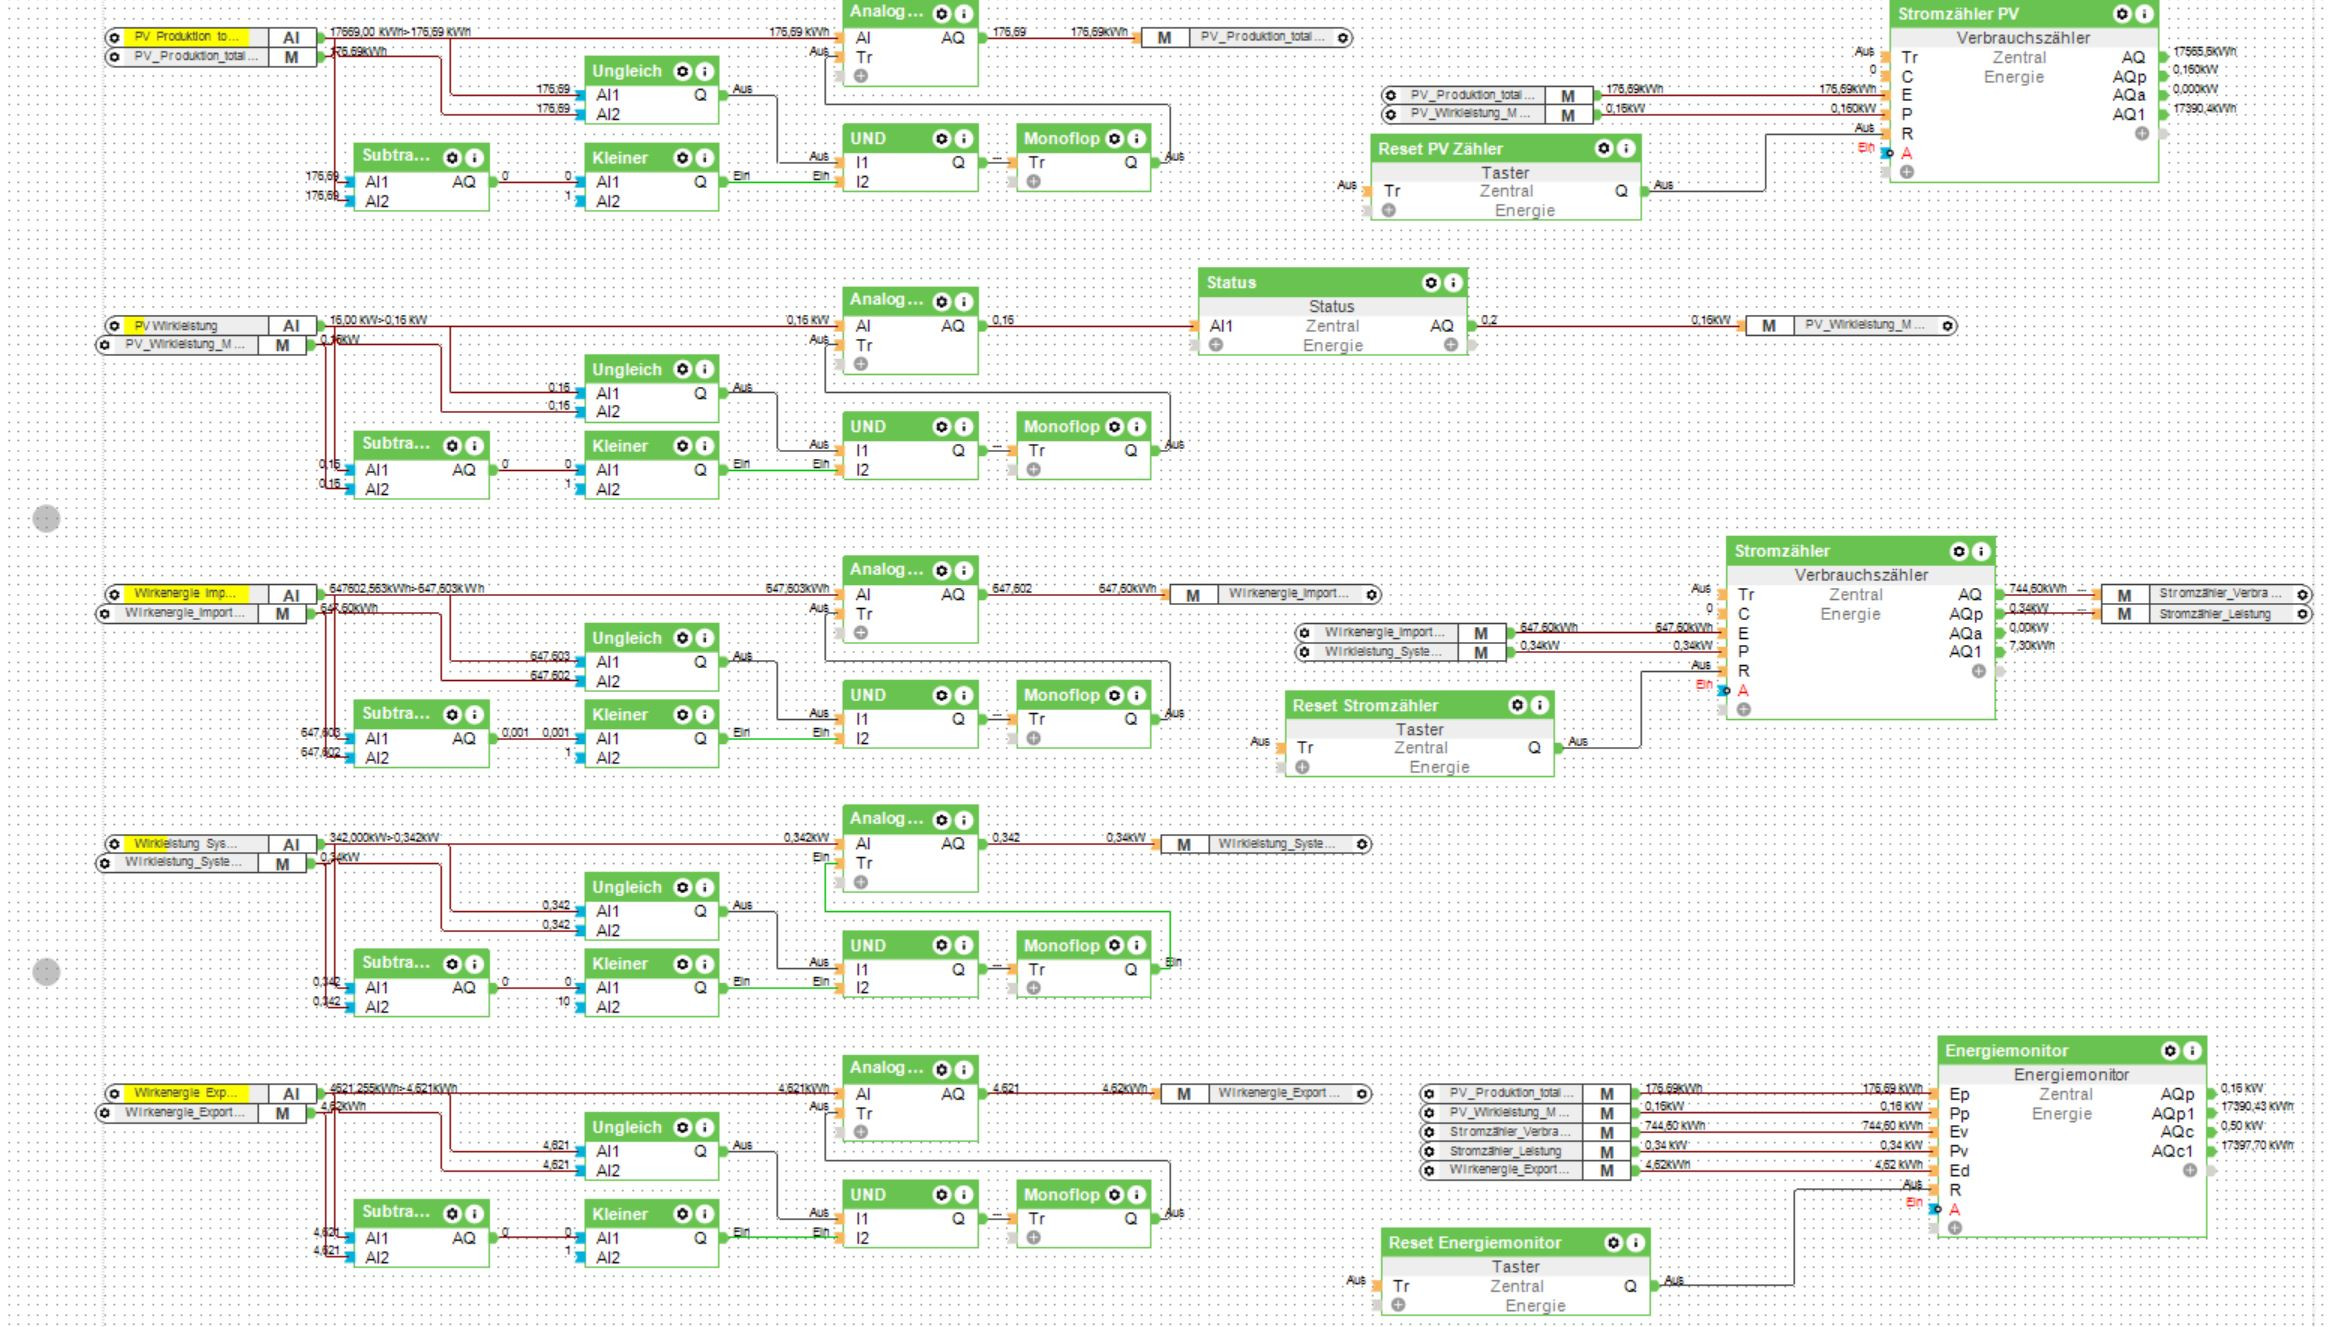Click info icon on Stromzähler PV block
2330x1327 pixels.
[2144, 14]
